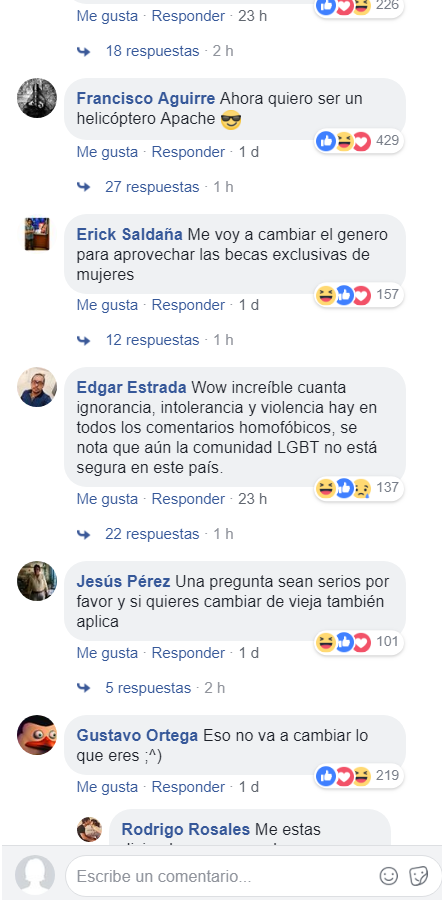Image resolution: width=442 pixels, height=900 pixels.
Task: View reactions on Gustavo Ortega's comment
Action: click(x=359, y=776)
